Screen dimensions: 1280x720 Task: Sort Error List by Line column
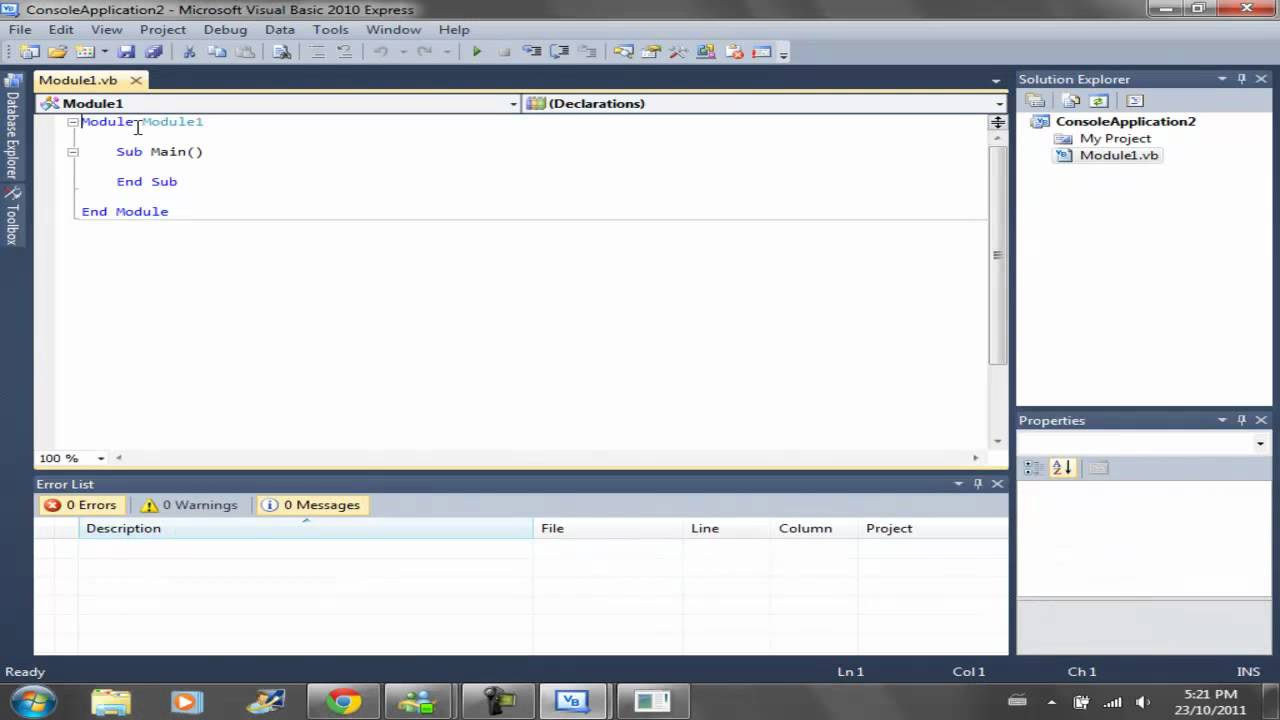pyautogui.click(x=727, y=528)
